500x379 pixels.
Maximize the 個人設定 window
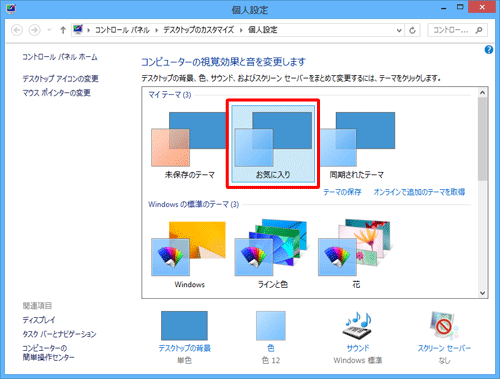(460, 7)
